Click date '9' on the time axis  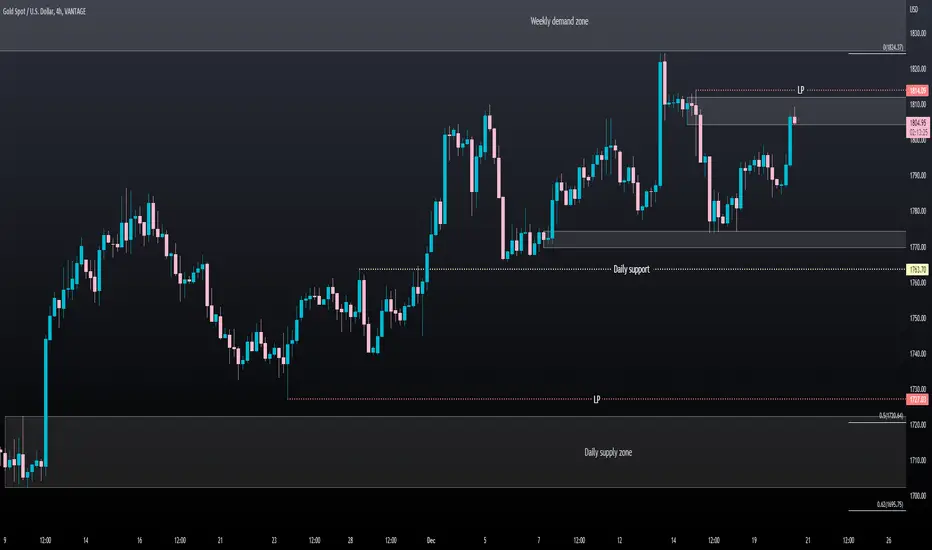5,540
